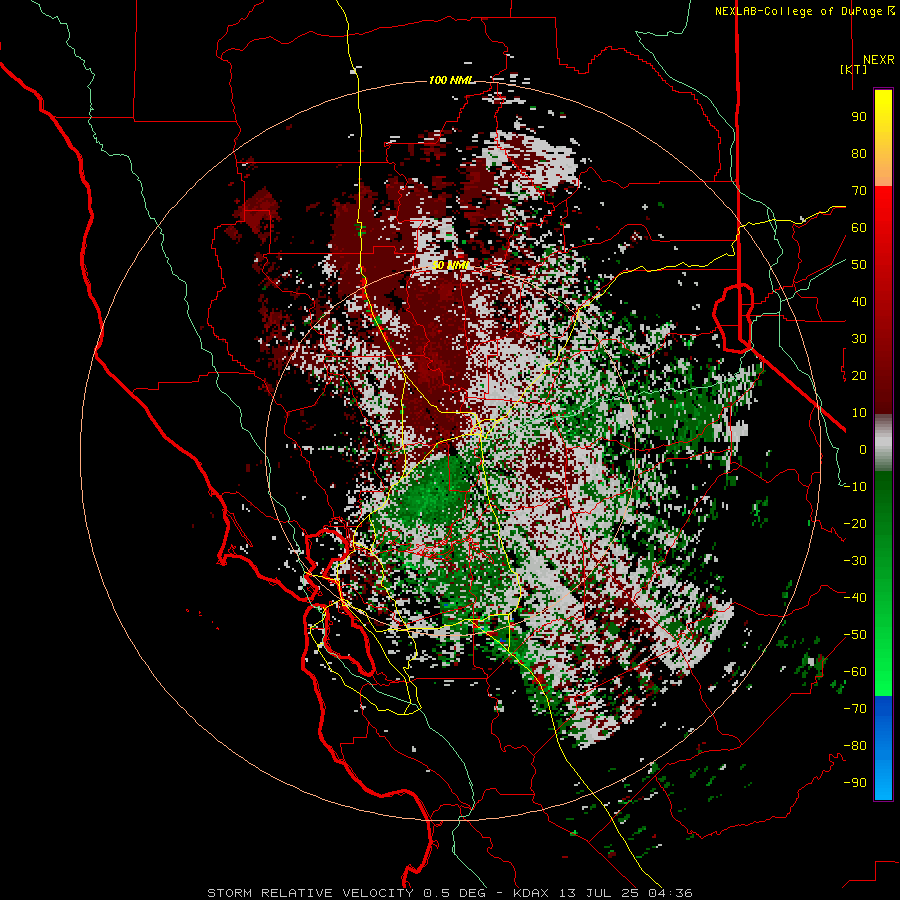Viewport: 900px width, 900px height.
Task: Click the 100 NMI range ring label
Action: click(x=451, y=80)
